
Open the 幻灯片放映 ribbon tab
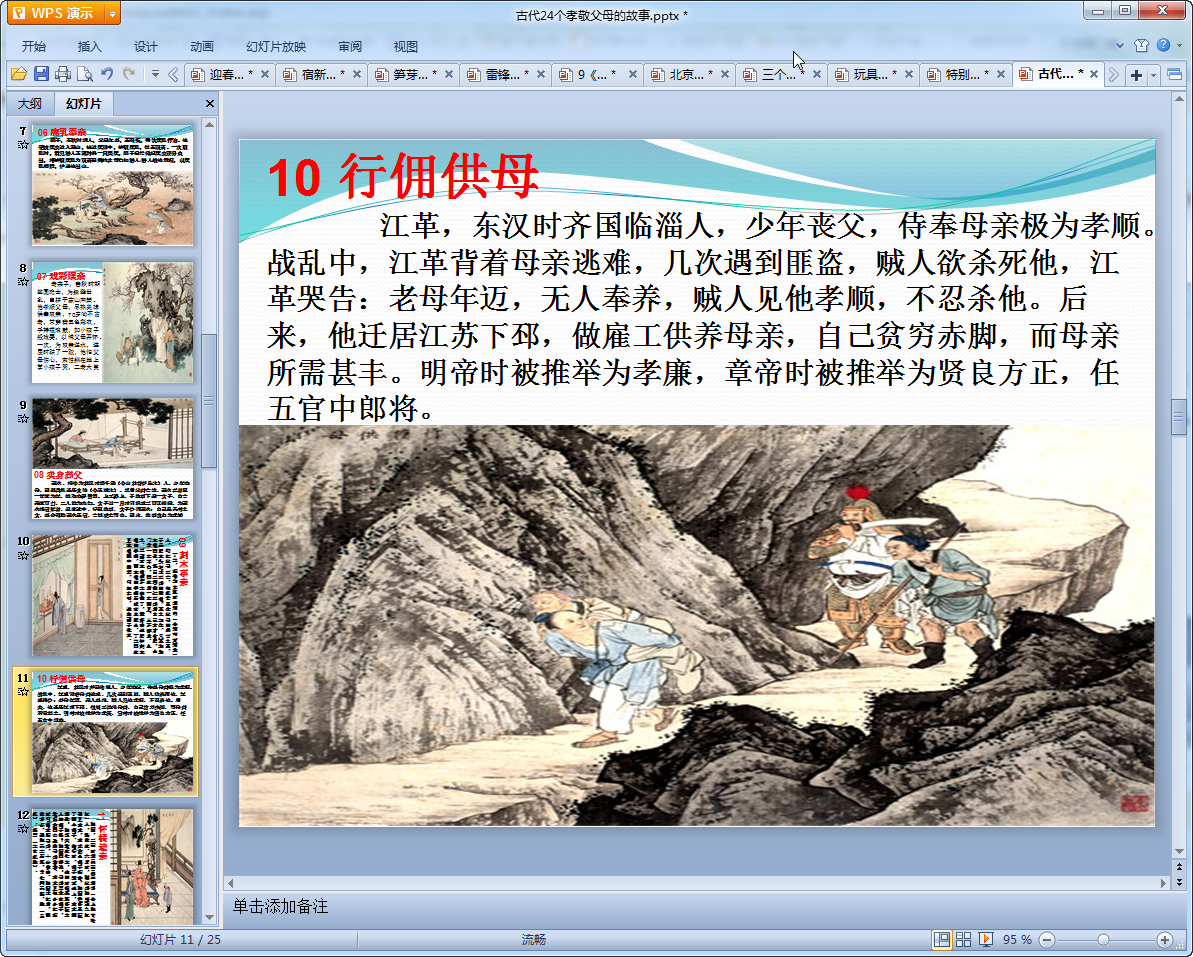coord(275,46)
